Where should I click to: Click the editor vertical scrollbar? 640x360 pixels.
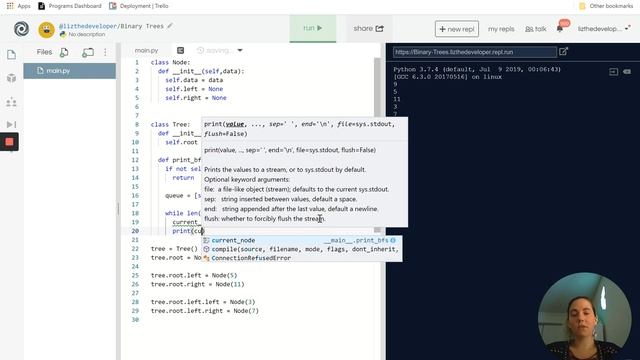point(377,145)
